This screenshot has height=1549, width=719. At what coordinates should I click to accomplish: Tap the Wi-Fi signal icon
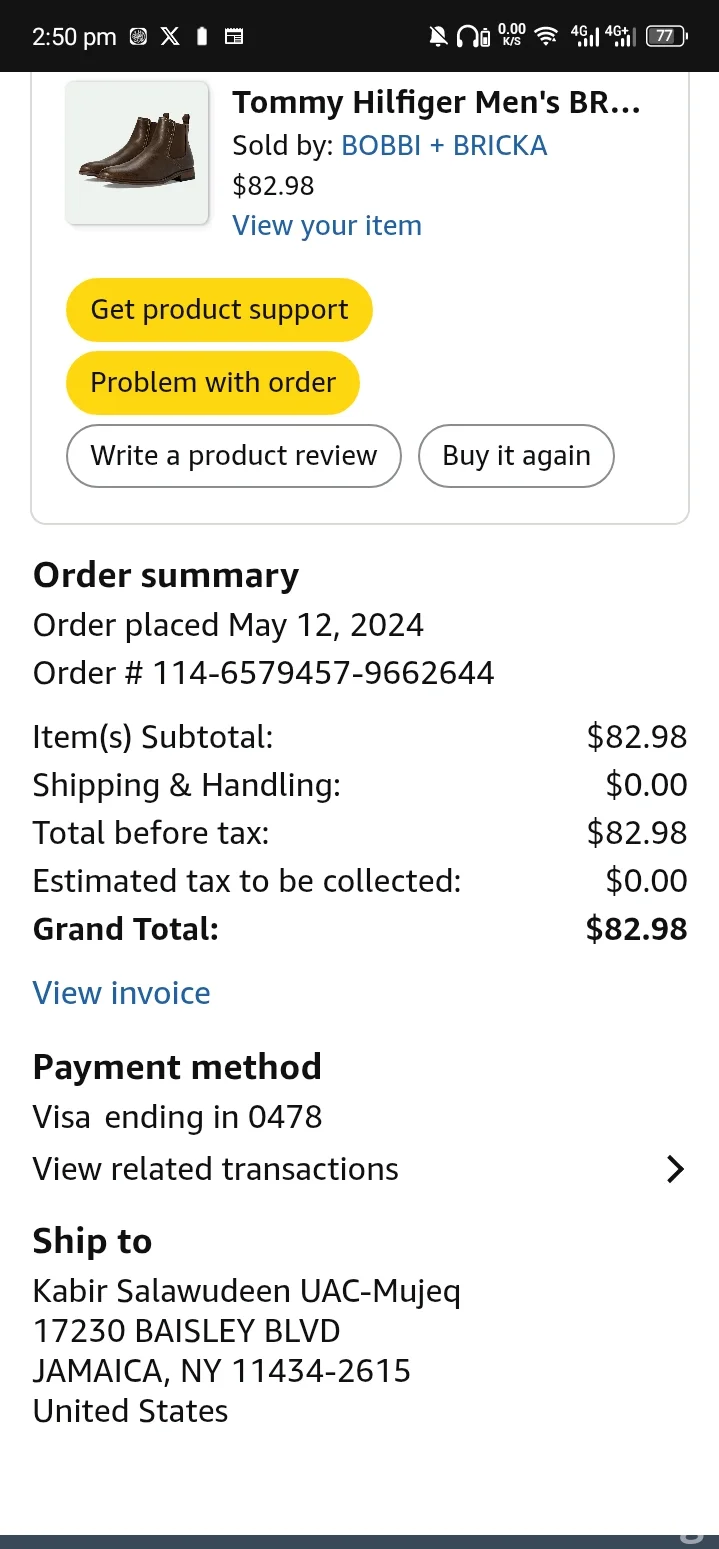545,37
